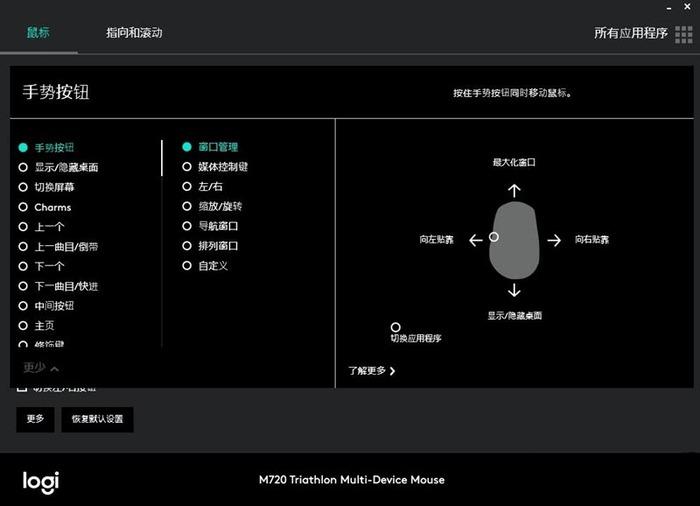This screenshot has width=700, height=506.
Task: Click the left arrow for snap left
Action: 475,240
